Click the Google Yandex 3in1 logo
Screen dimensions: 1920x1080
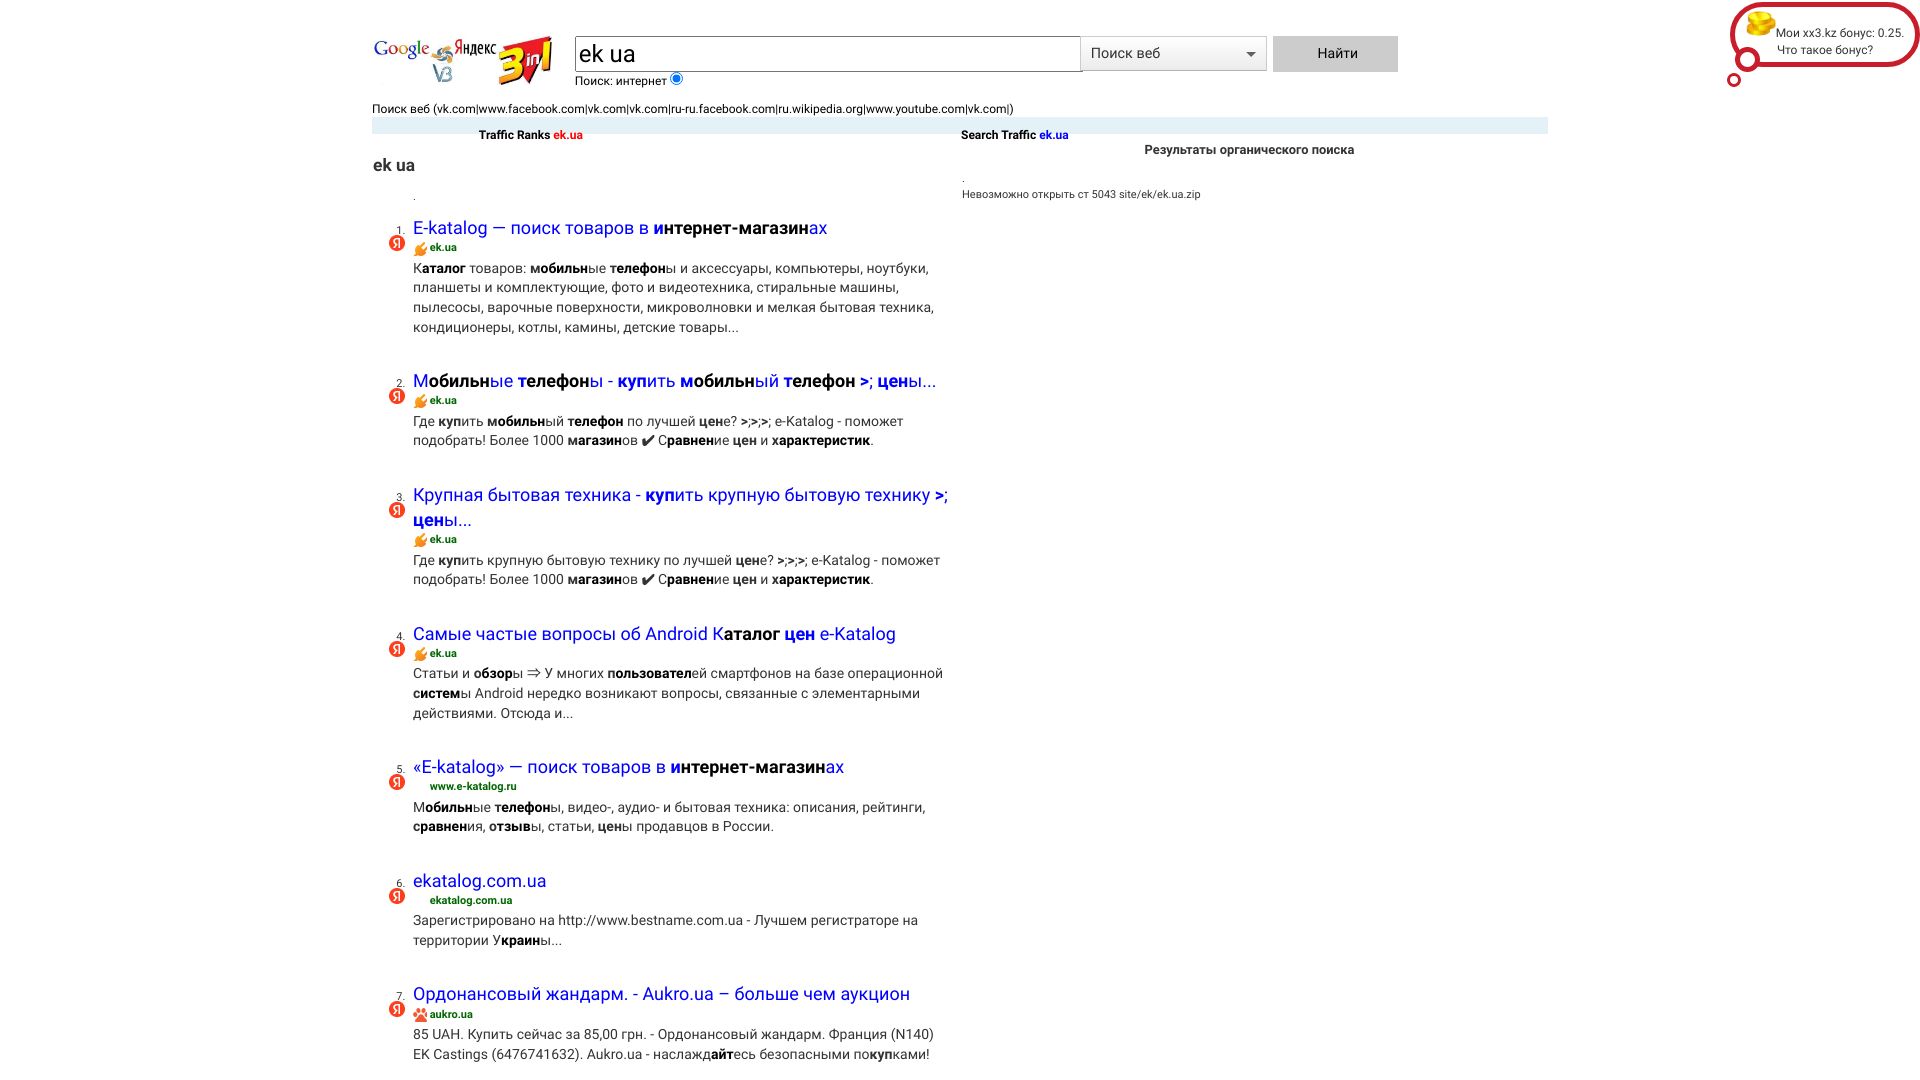point(462,60)
